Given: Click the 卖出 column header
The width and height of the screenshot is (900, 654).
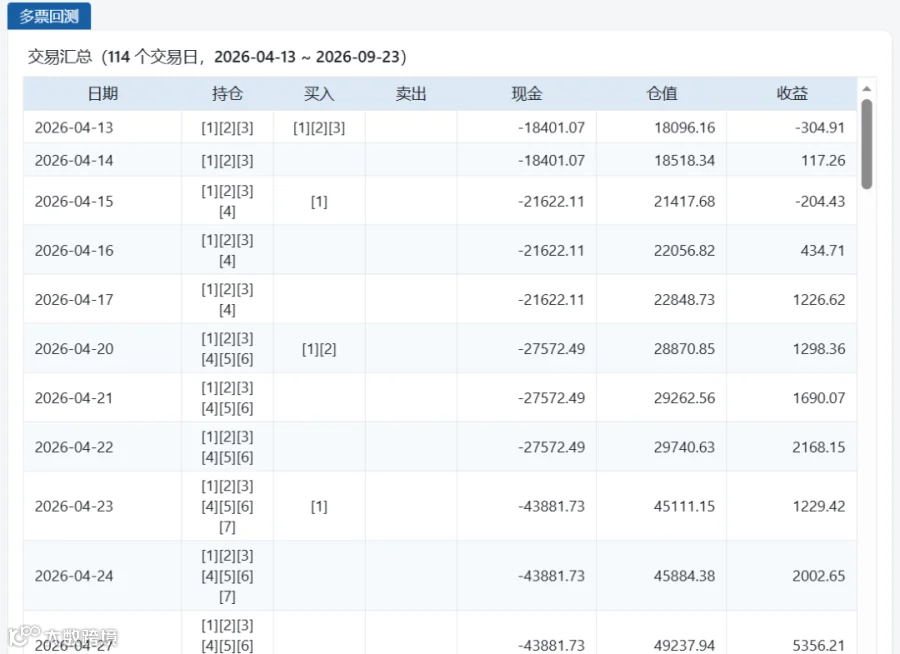Looking at the screenshot, I should pyautogui.click(x=411, y=94).
